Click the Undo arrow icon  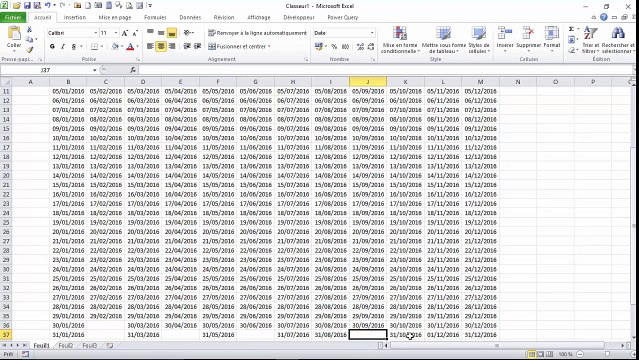(47, 6)
